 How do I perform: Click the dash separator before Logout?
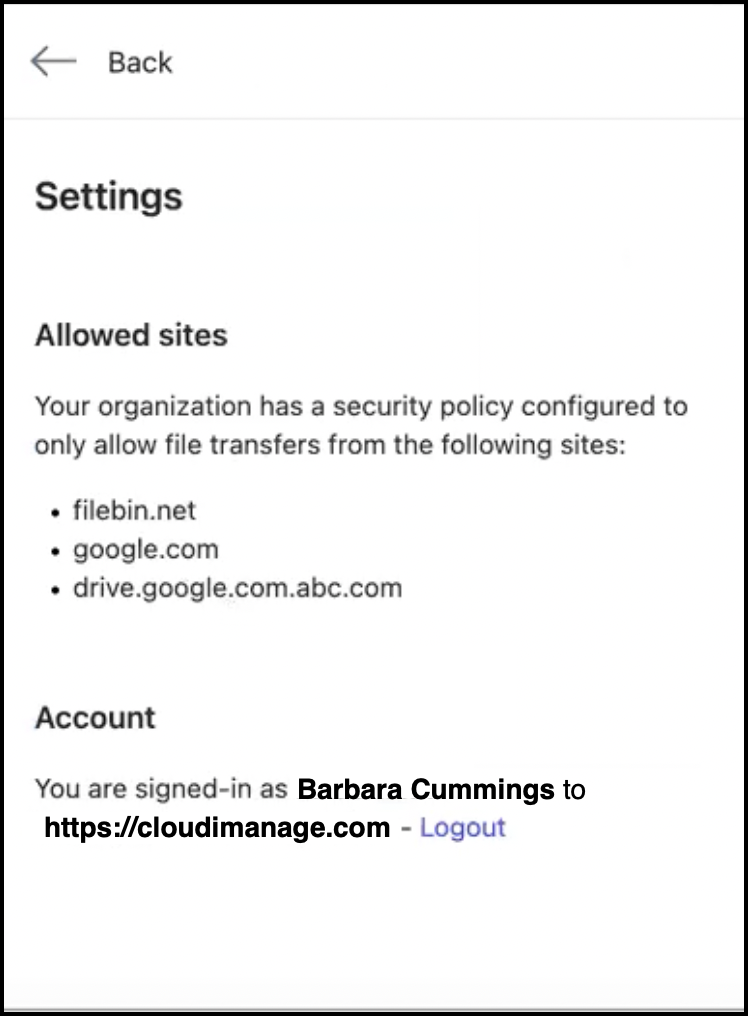click(405, 828)
